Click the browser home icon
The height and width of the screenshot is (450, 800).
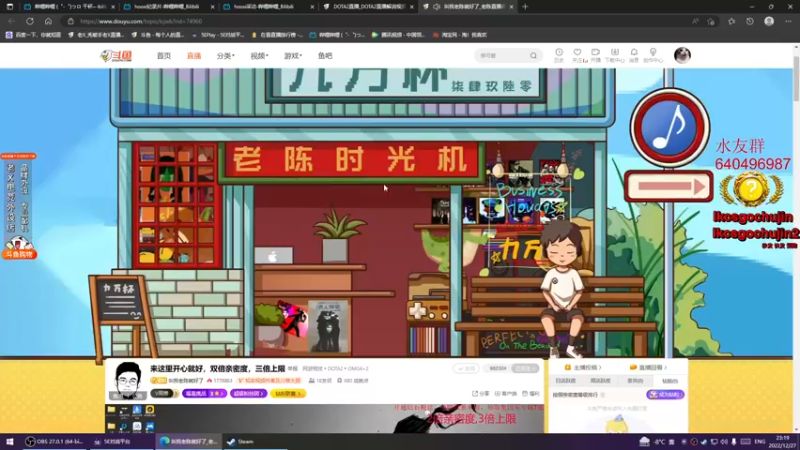(x=48, y=21)
